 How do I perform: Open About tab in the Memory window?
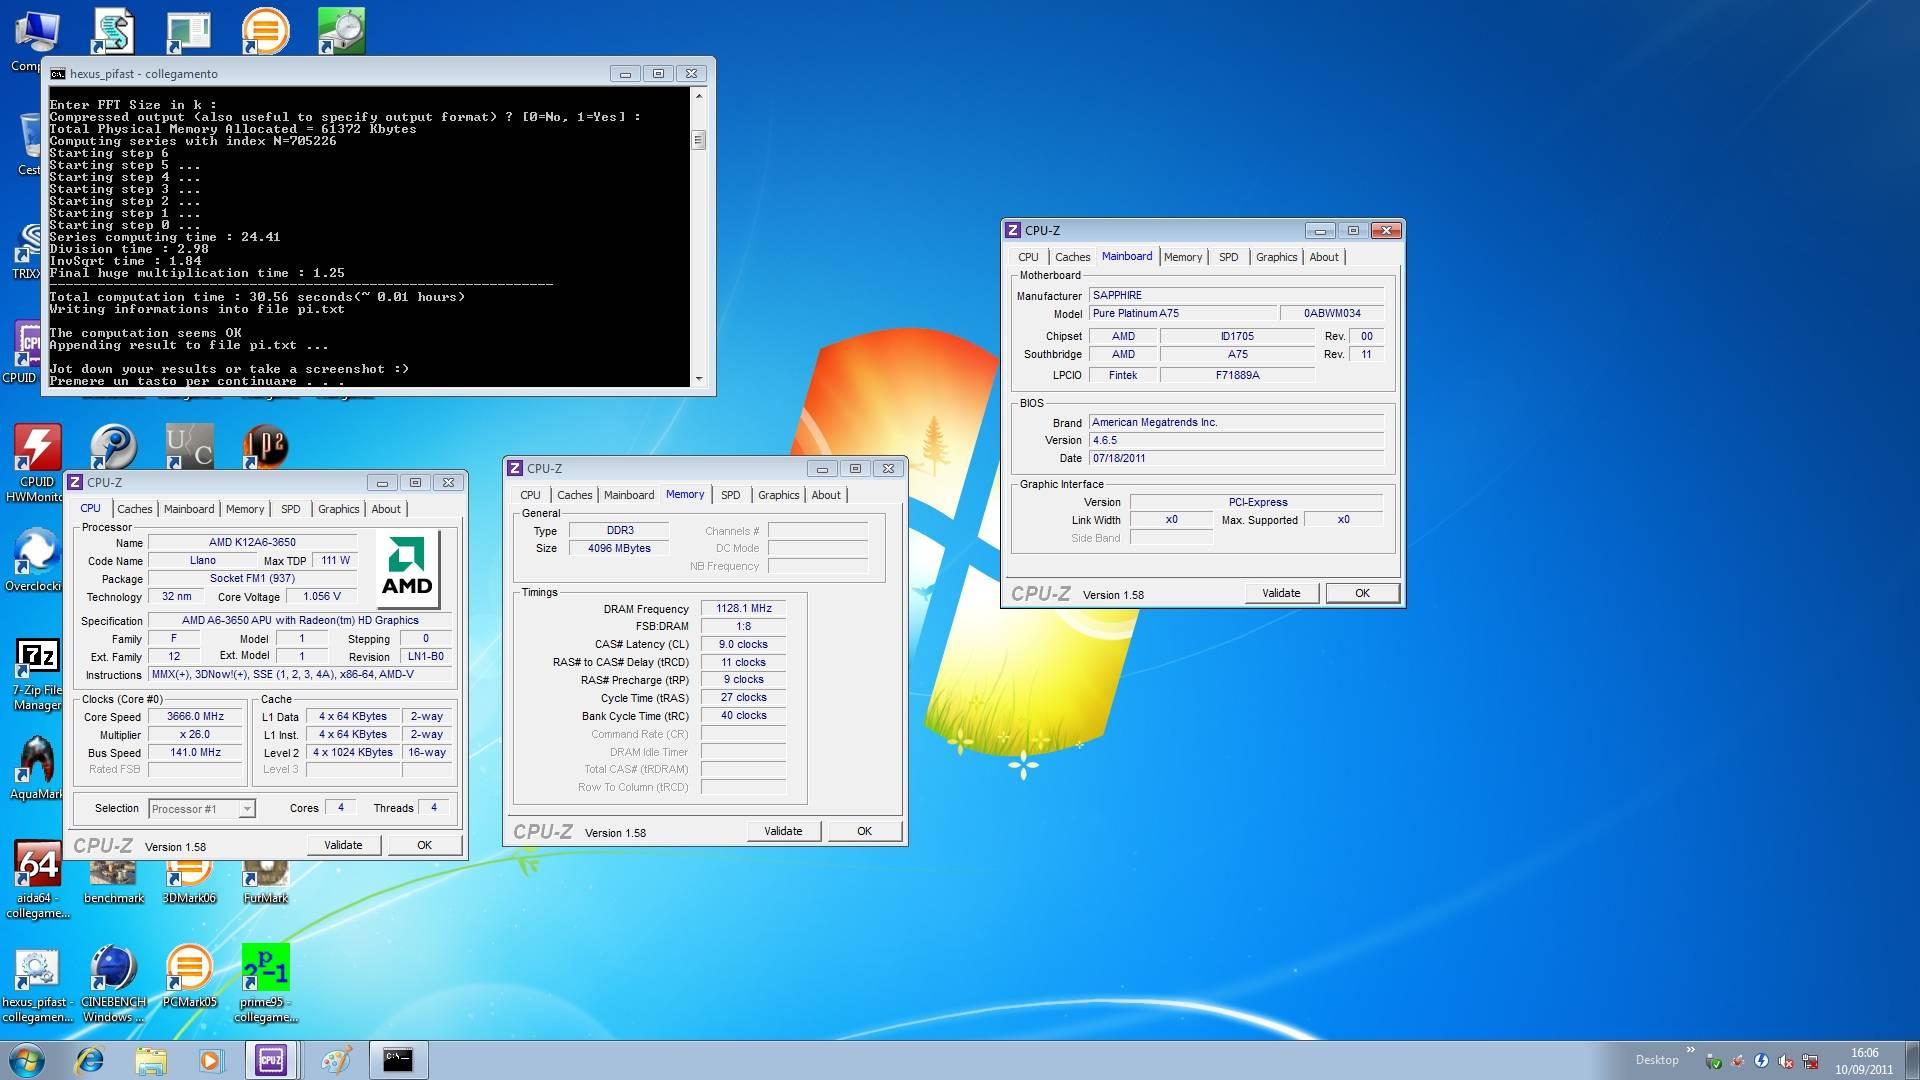(x=826, y=495)
